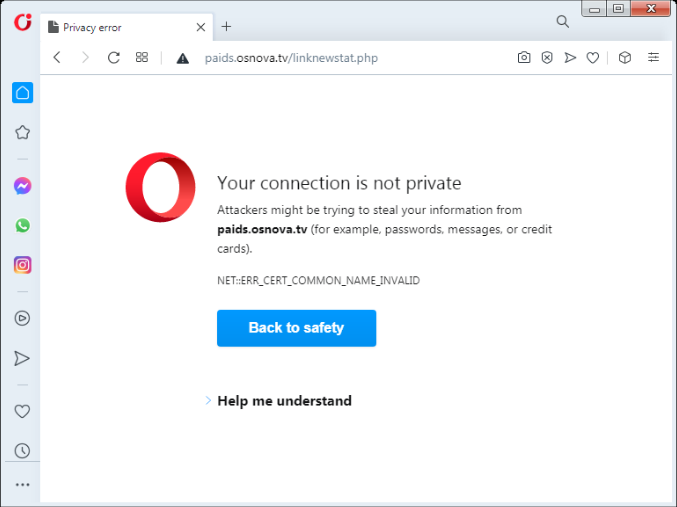677x507 pixels.
Task: Toggle the ad blocker shield icon
Action: 547,57
